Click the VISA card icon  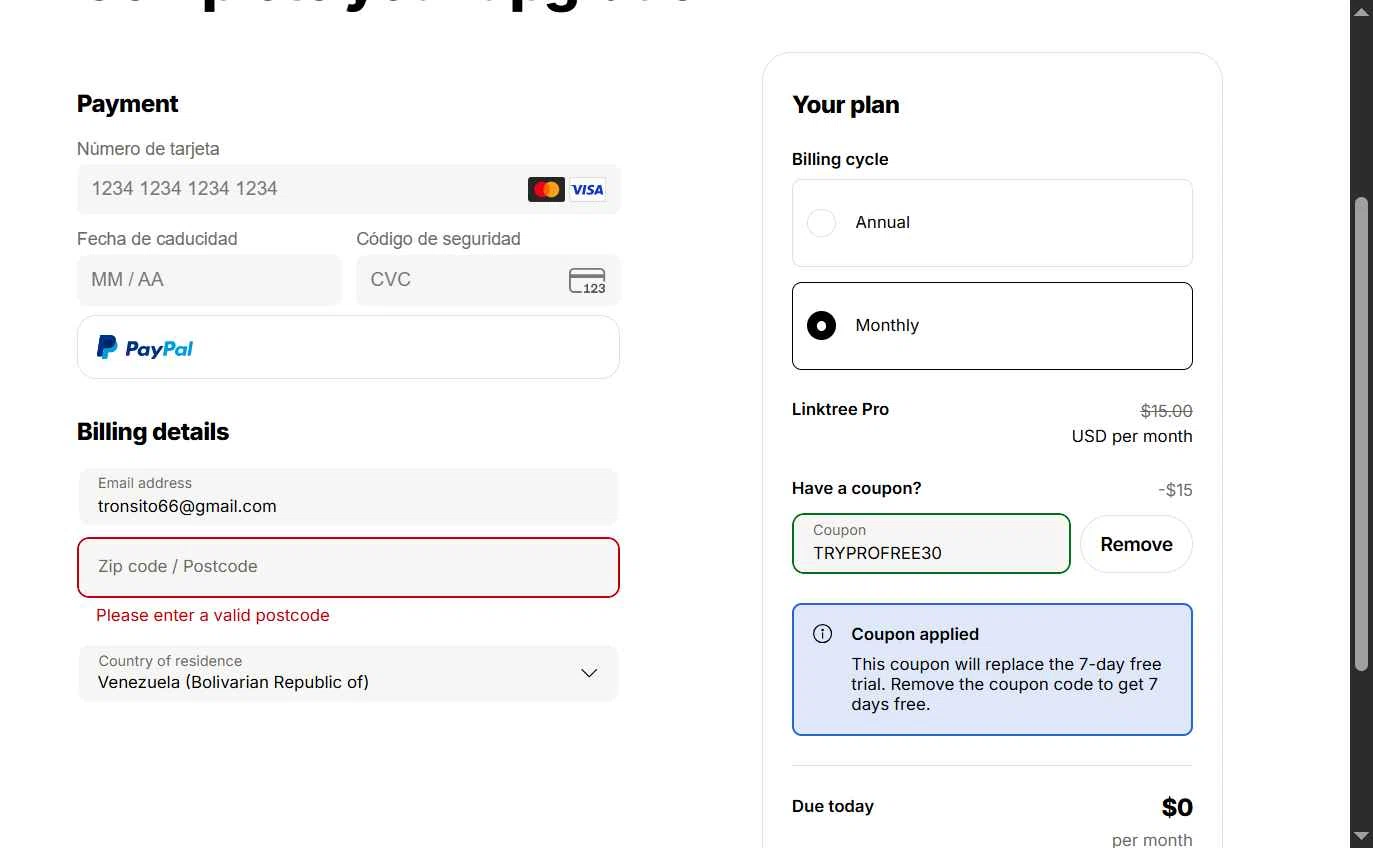588,189
